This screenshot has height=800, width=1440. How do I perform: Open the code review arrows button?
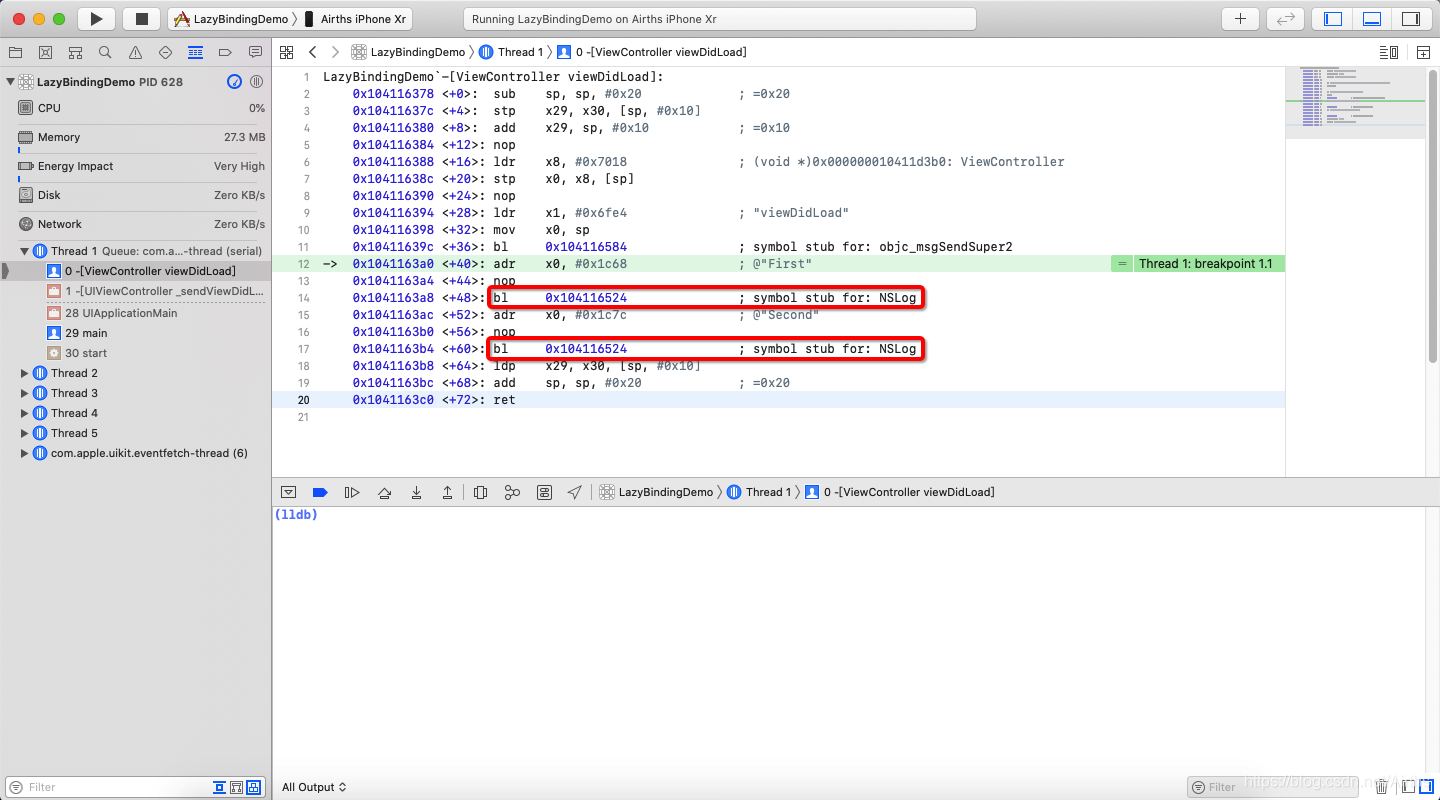pos(1285,18)
